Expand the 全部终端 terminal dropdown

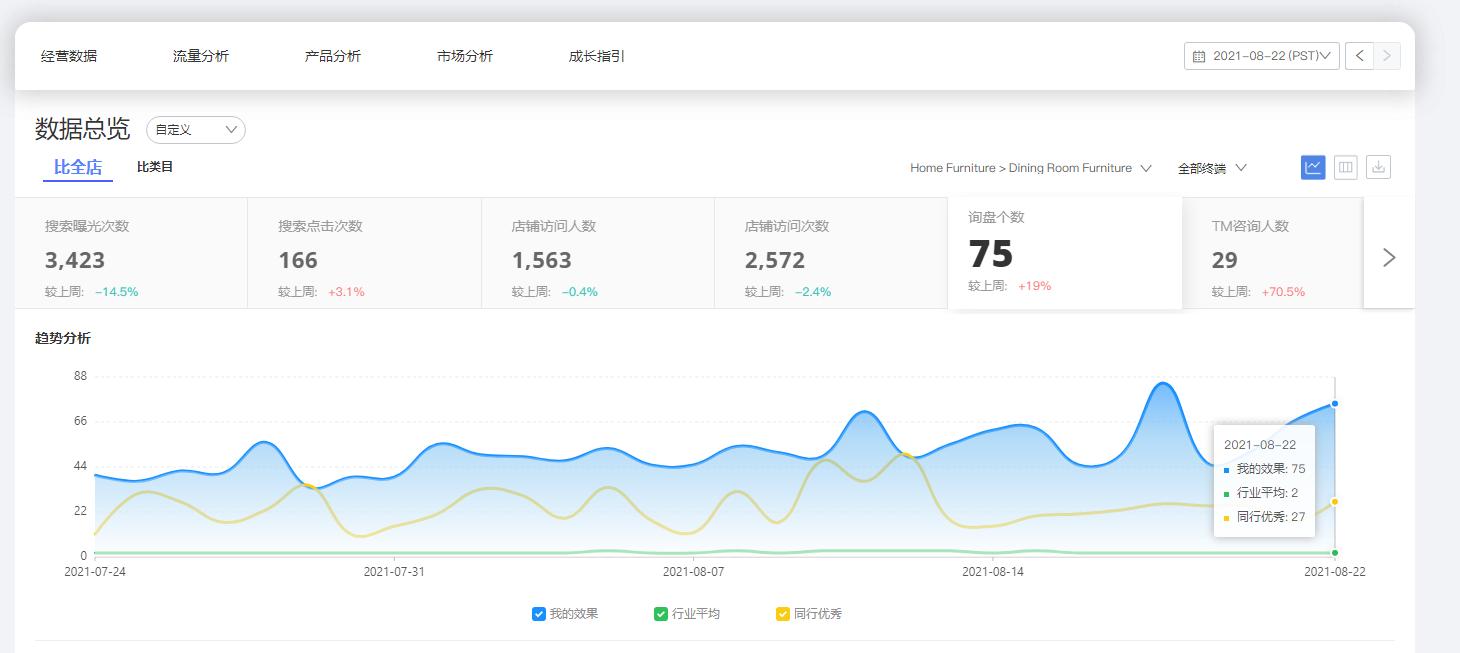(x=1212, y=168)
